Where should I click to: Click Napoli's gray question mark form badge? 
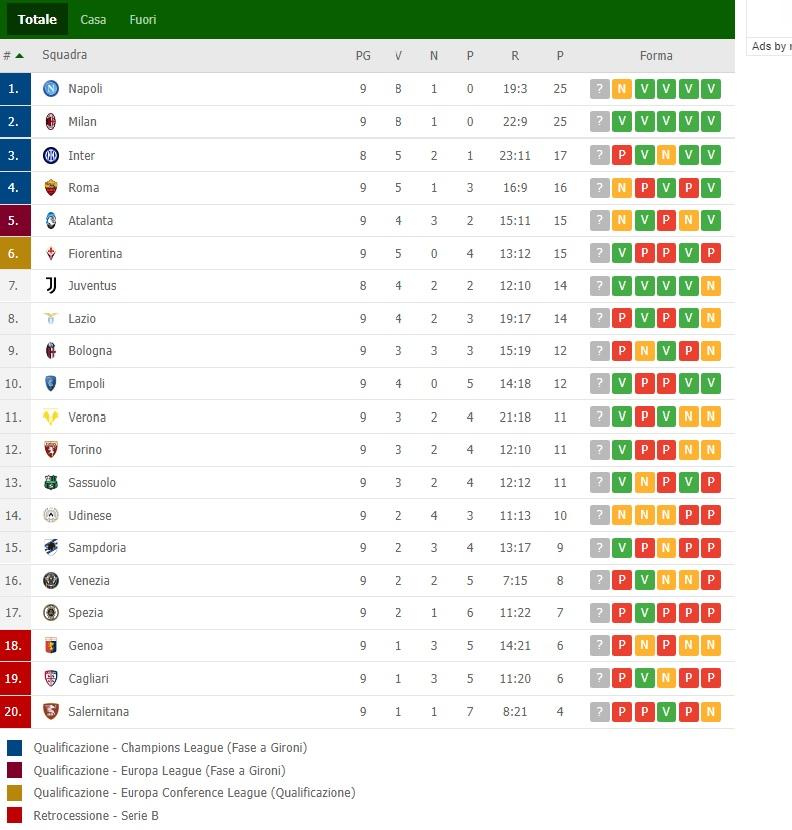(600, 89)
